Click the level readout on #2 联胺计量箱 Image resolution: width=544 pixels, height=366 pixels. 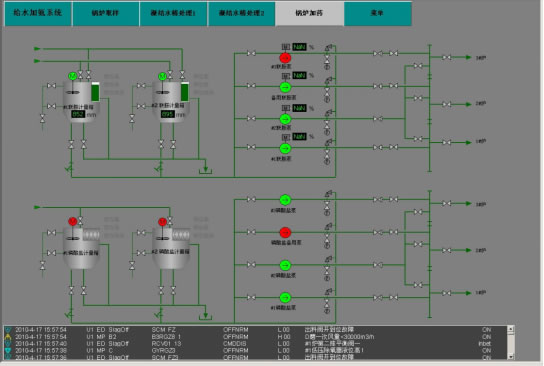coord(168,114)
